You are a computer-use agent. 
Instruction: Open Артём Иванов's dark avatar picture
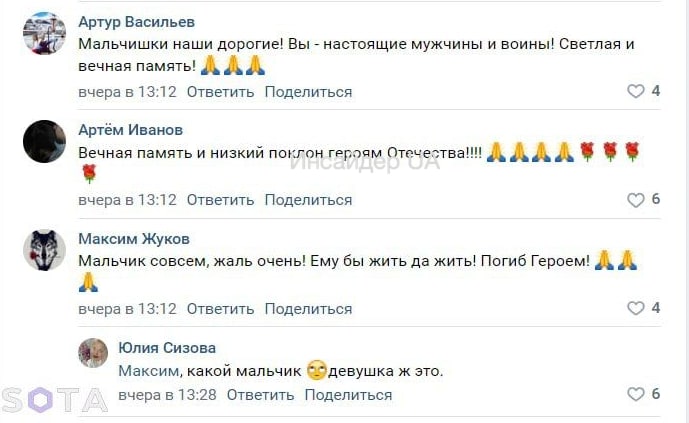(x=44, y=143)
